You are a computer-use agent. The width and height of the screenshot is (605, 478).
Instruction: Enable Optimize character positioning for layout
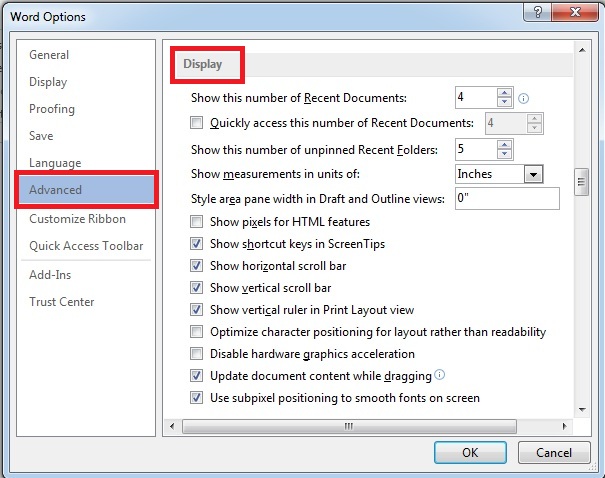pyautogui.click(x=196, y=332)
